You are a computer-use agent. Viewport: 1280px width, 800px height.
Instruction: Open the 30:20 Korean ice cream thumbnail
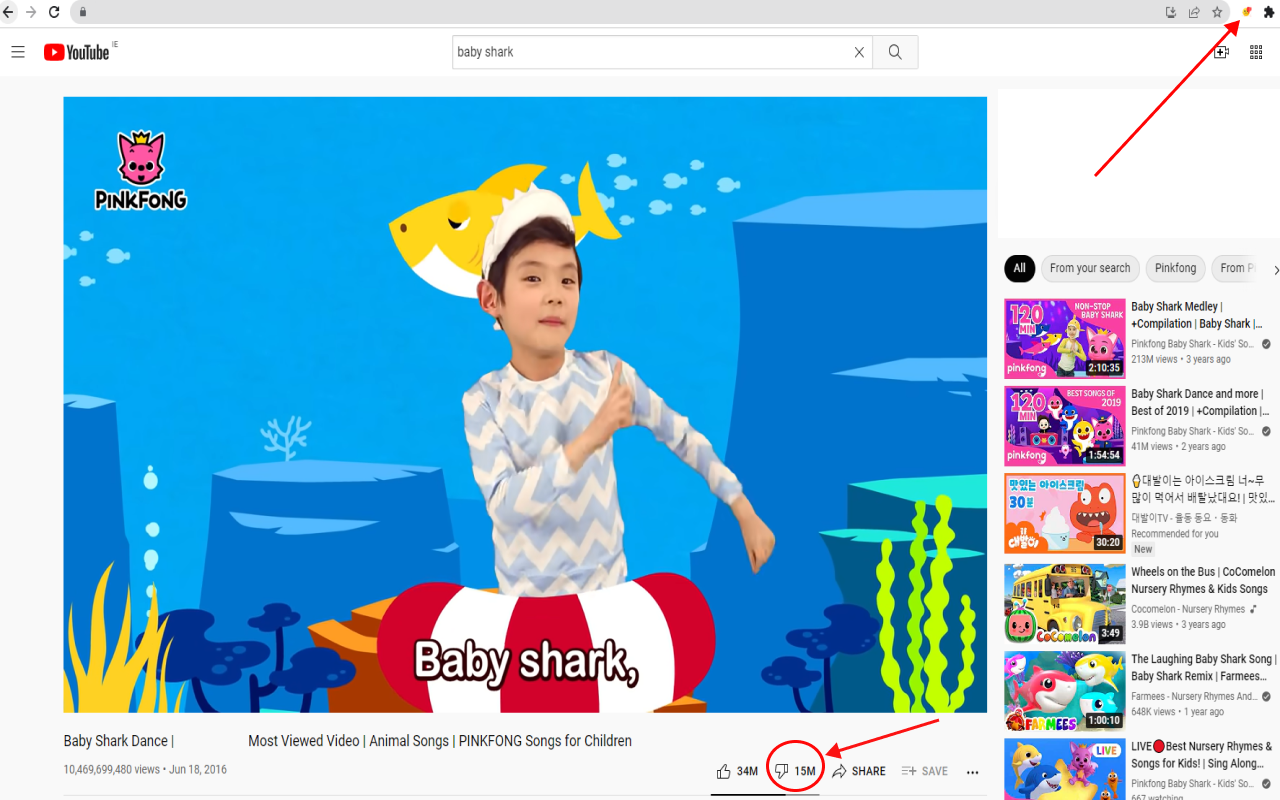point(1065,513)
